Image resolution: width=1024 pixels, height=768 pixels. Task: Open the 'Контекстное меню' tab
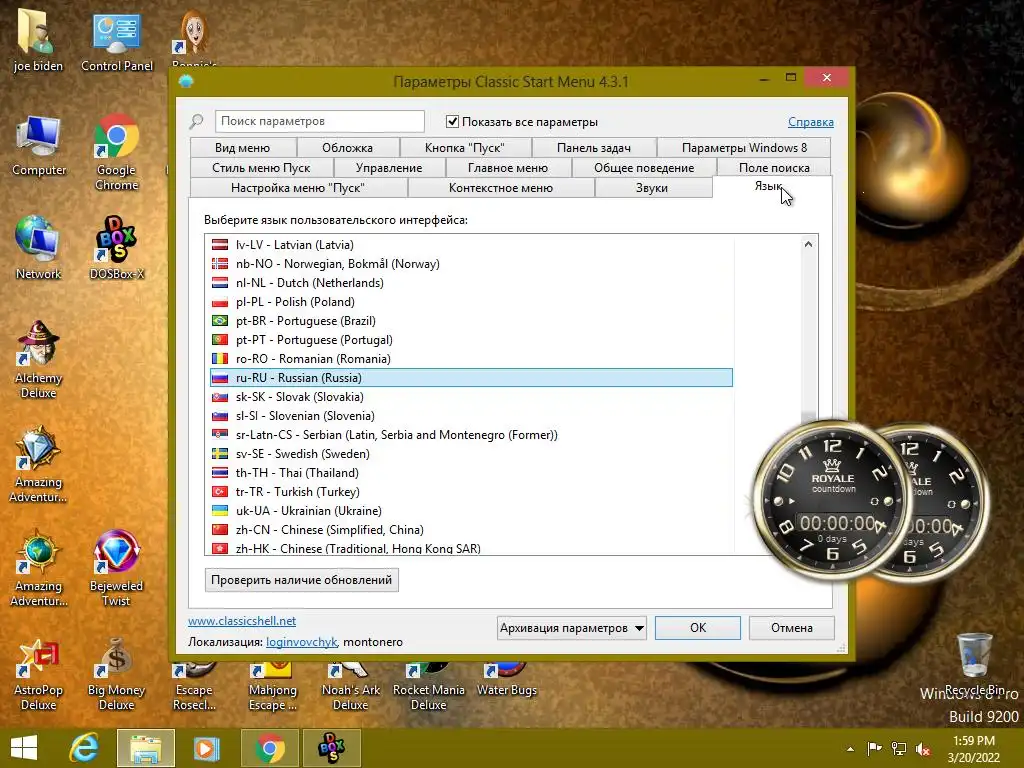pyautogui.click(x=501, y=188)
